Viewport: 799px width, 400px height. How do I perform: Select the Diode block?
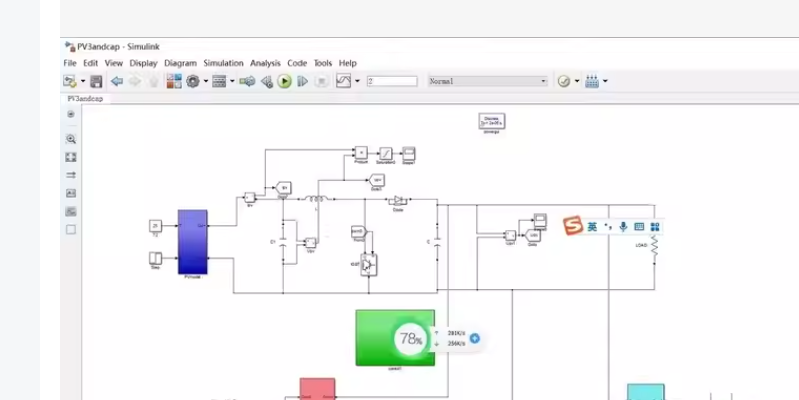tap(398, 200)
